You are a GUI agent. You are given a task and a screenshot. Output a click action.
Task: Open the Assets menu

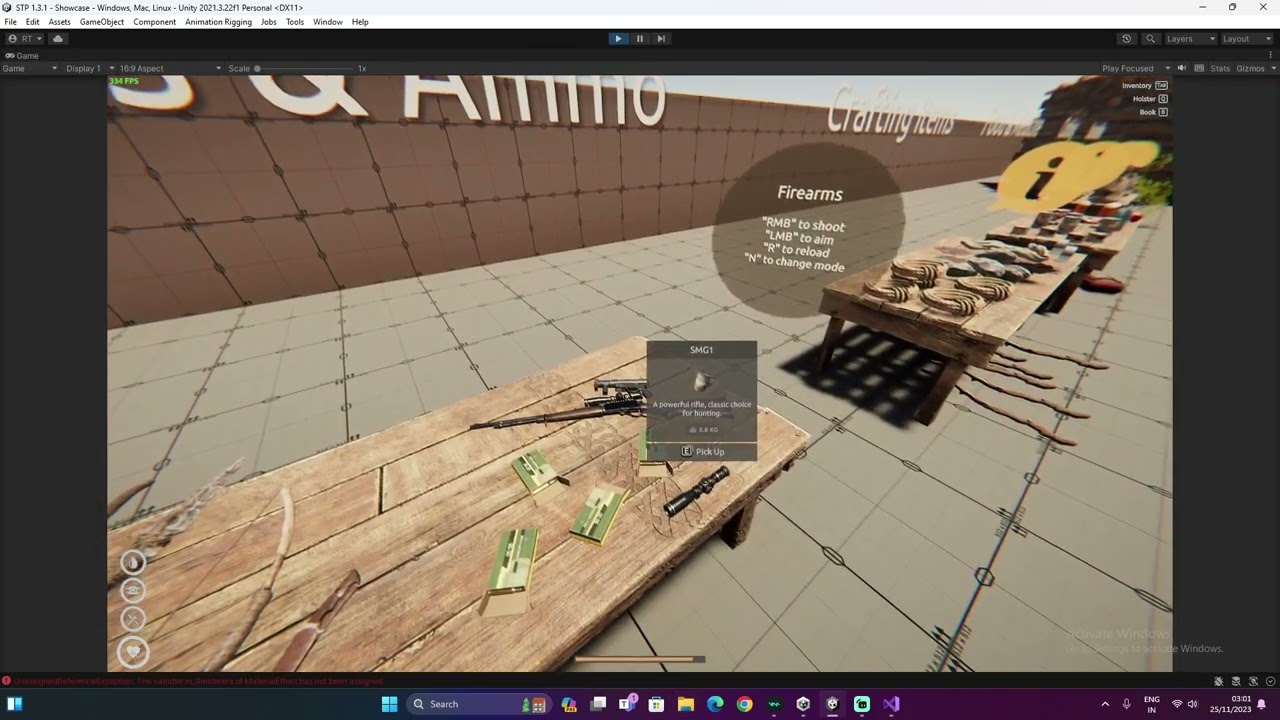60,22
